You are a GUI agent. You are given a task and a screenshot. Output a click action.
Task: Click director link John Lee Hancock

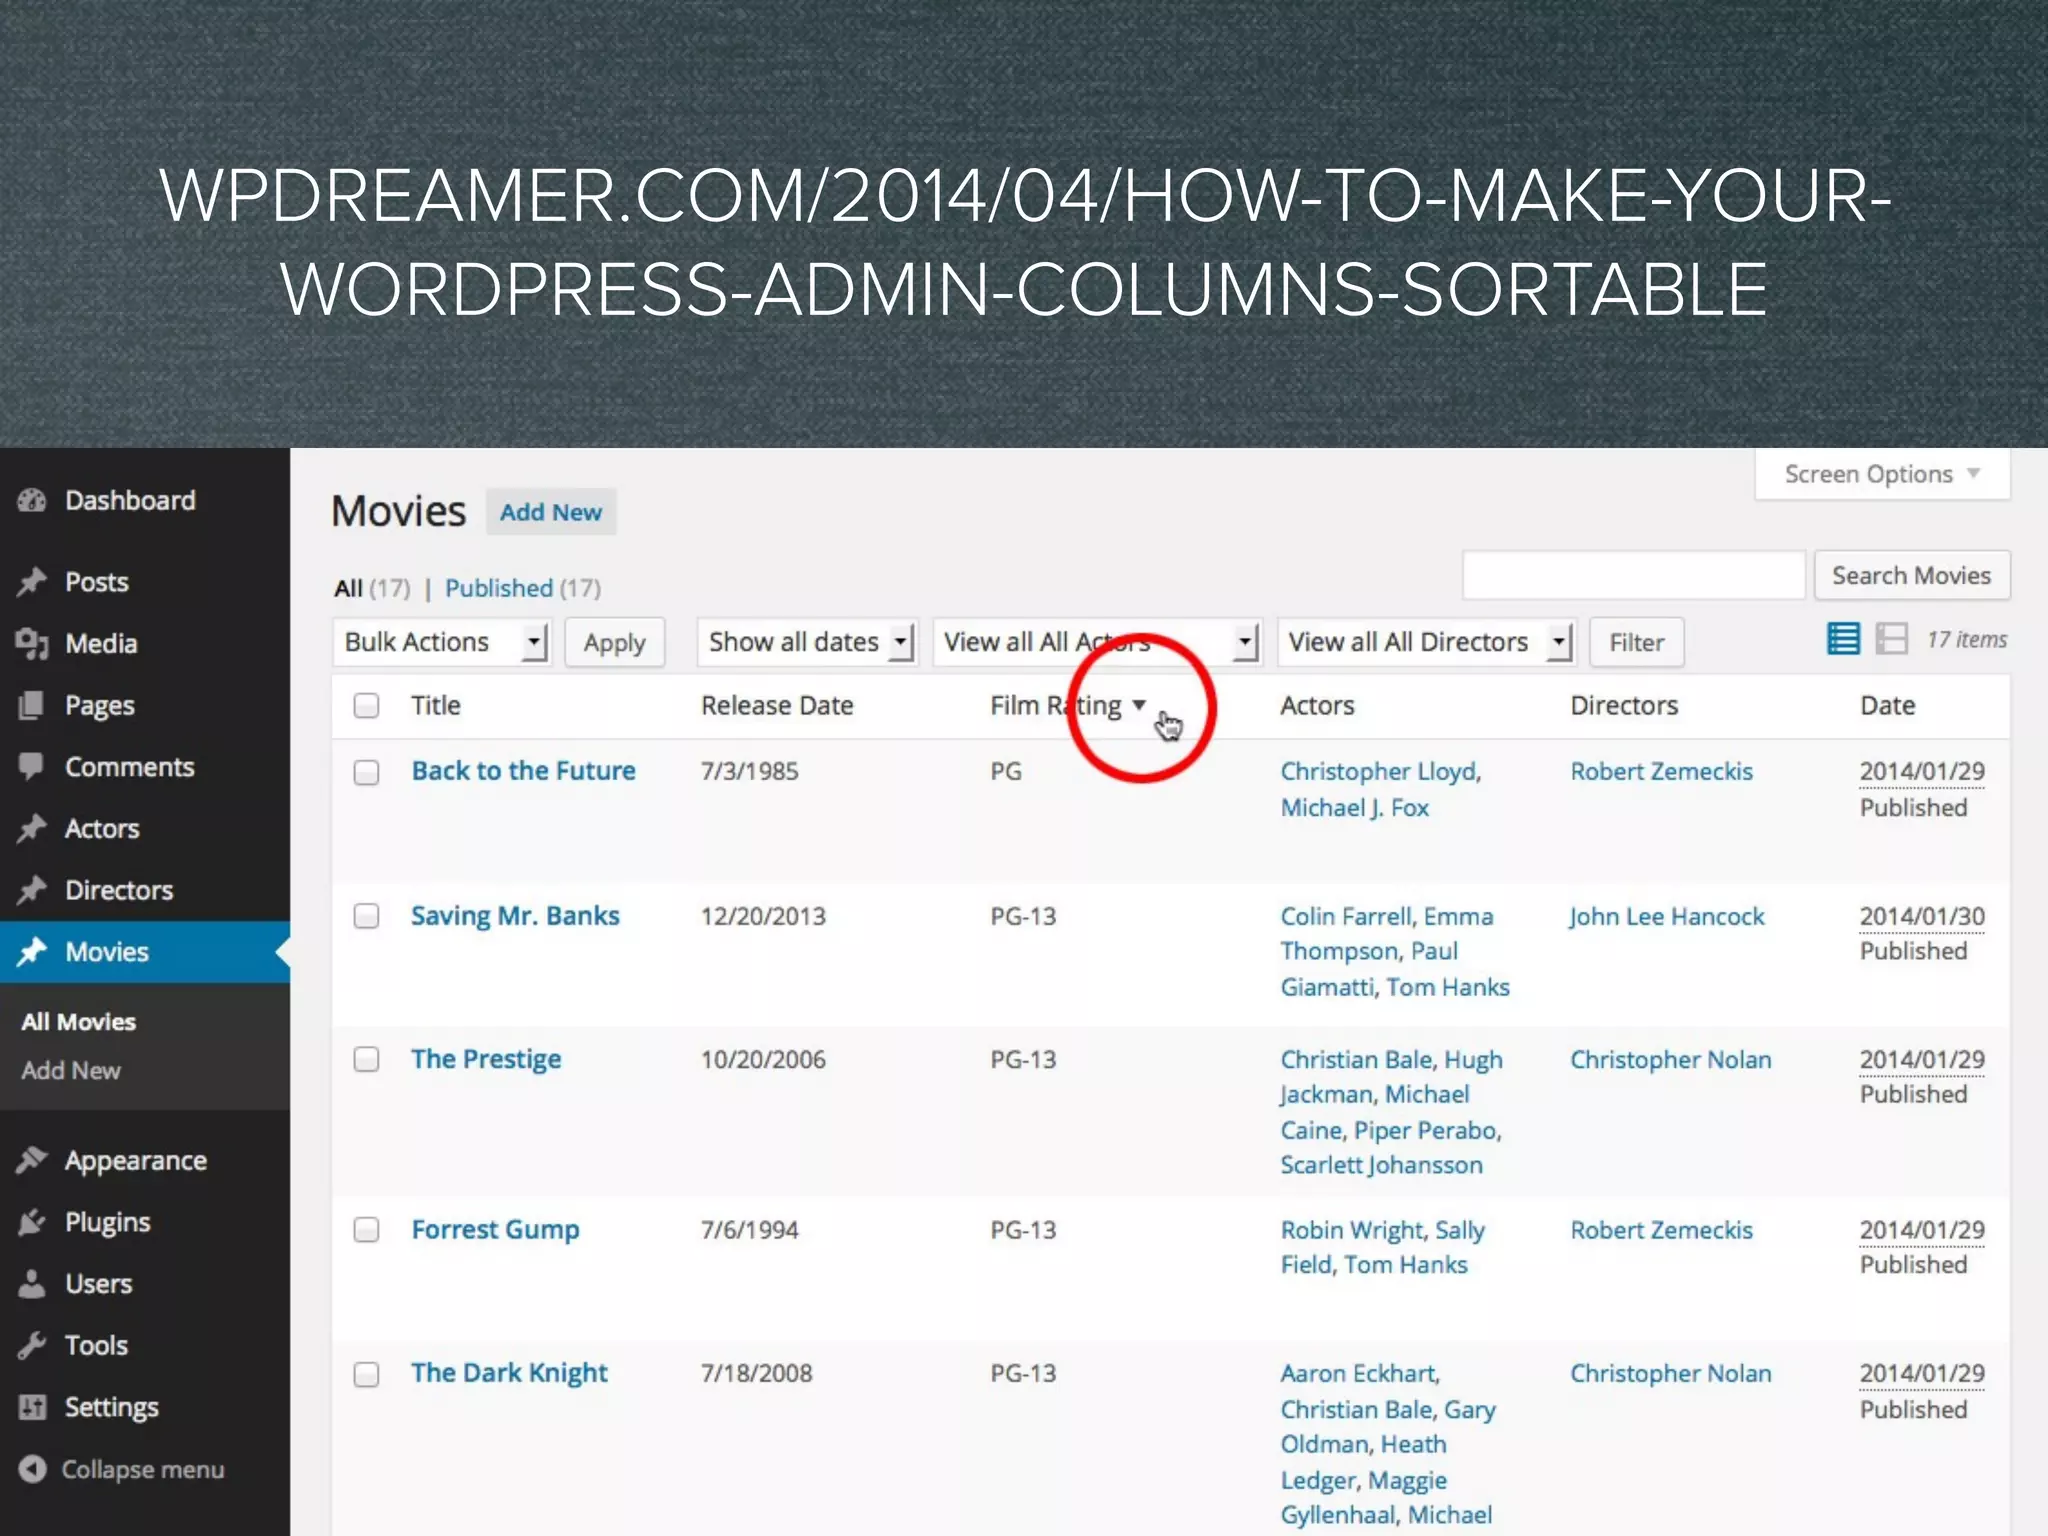[x=1668, y=916]
